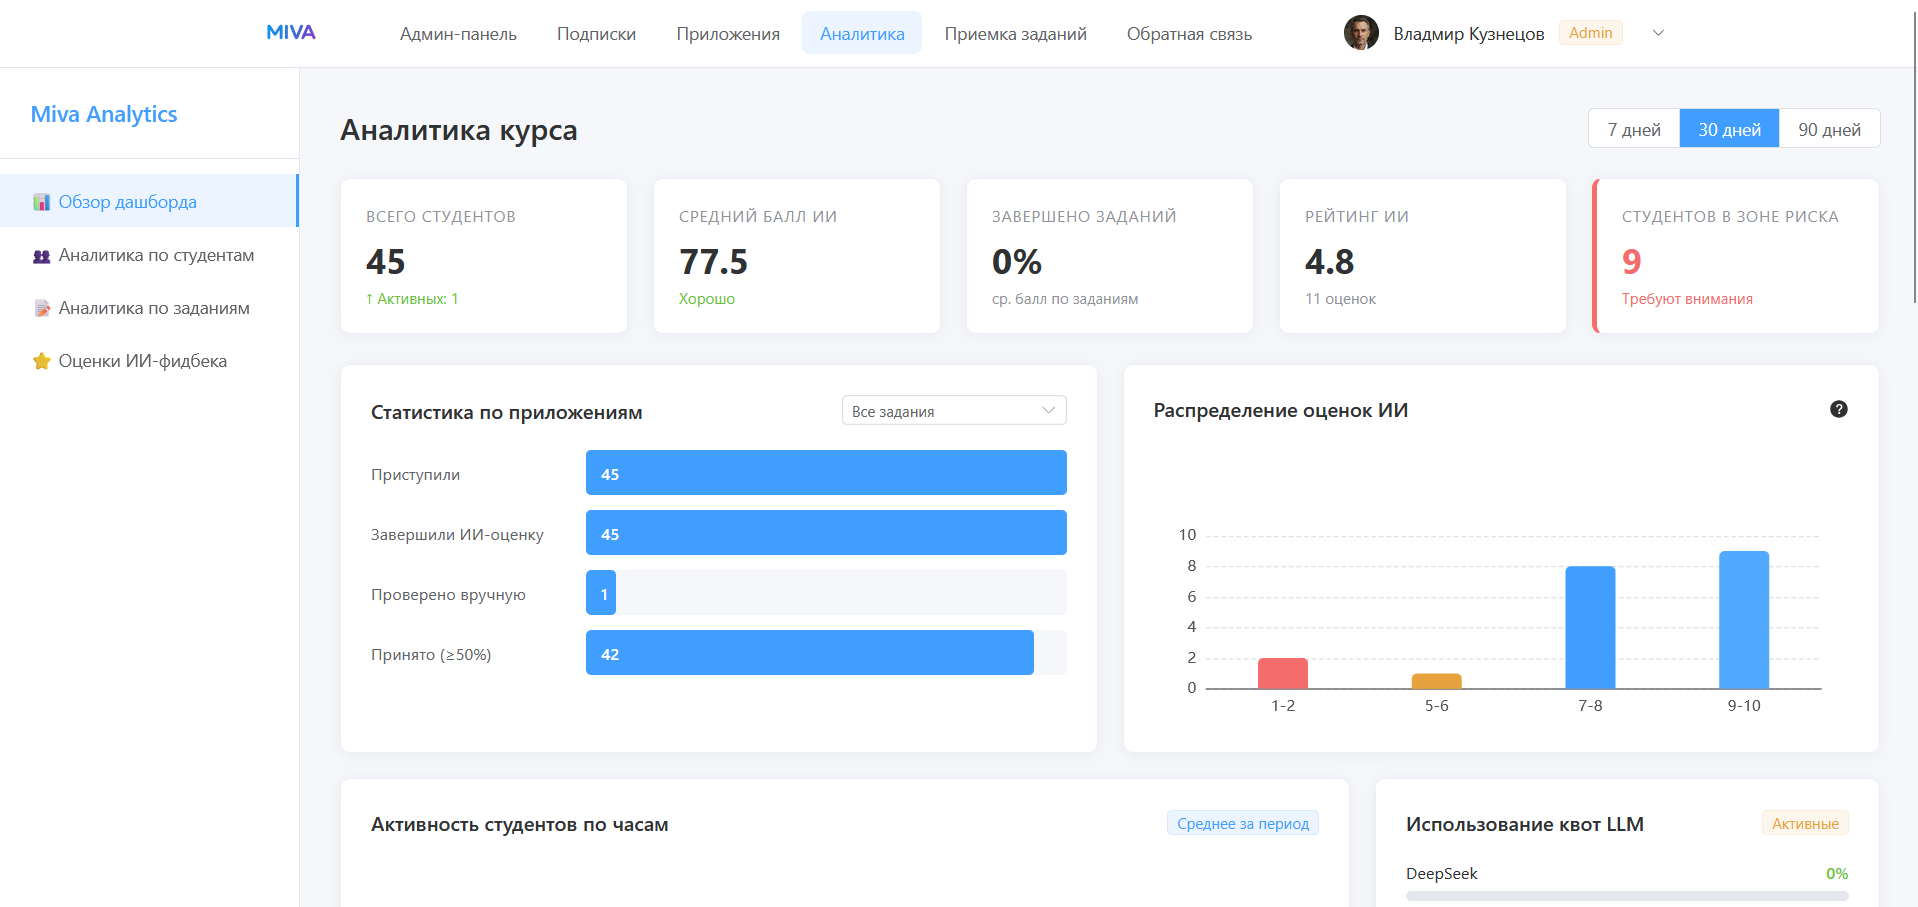Click the DeepSeek quota progress bar
This screenshot has width=1918, height=907.
1627,896
